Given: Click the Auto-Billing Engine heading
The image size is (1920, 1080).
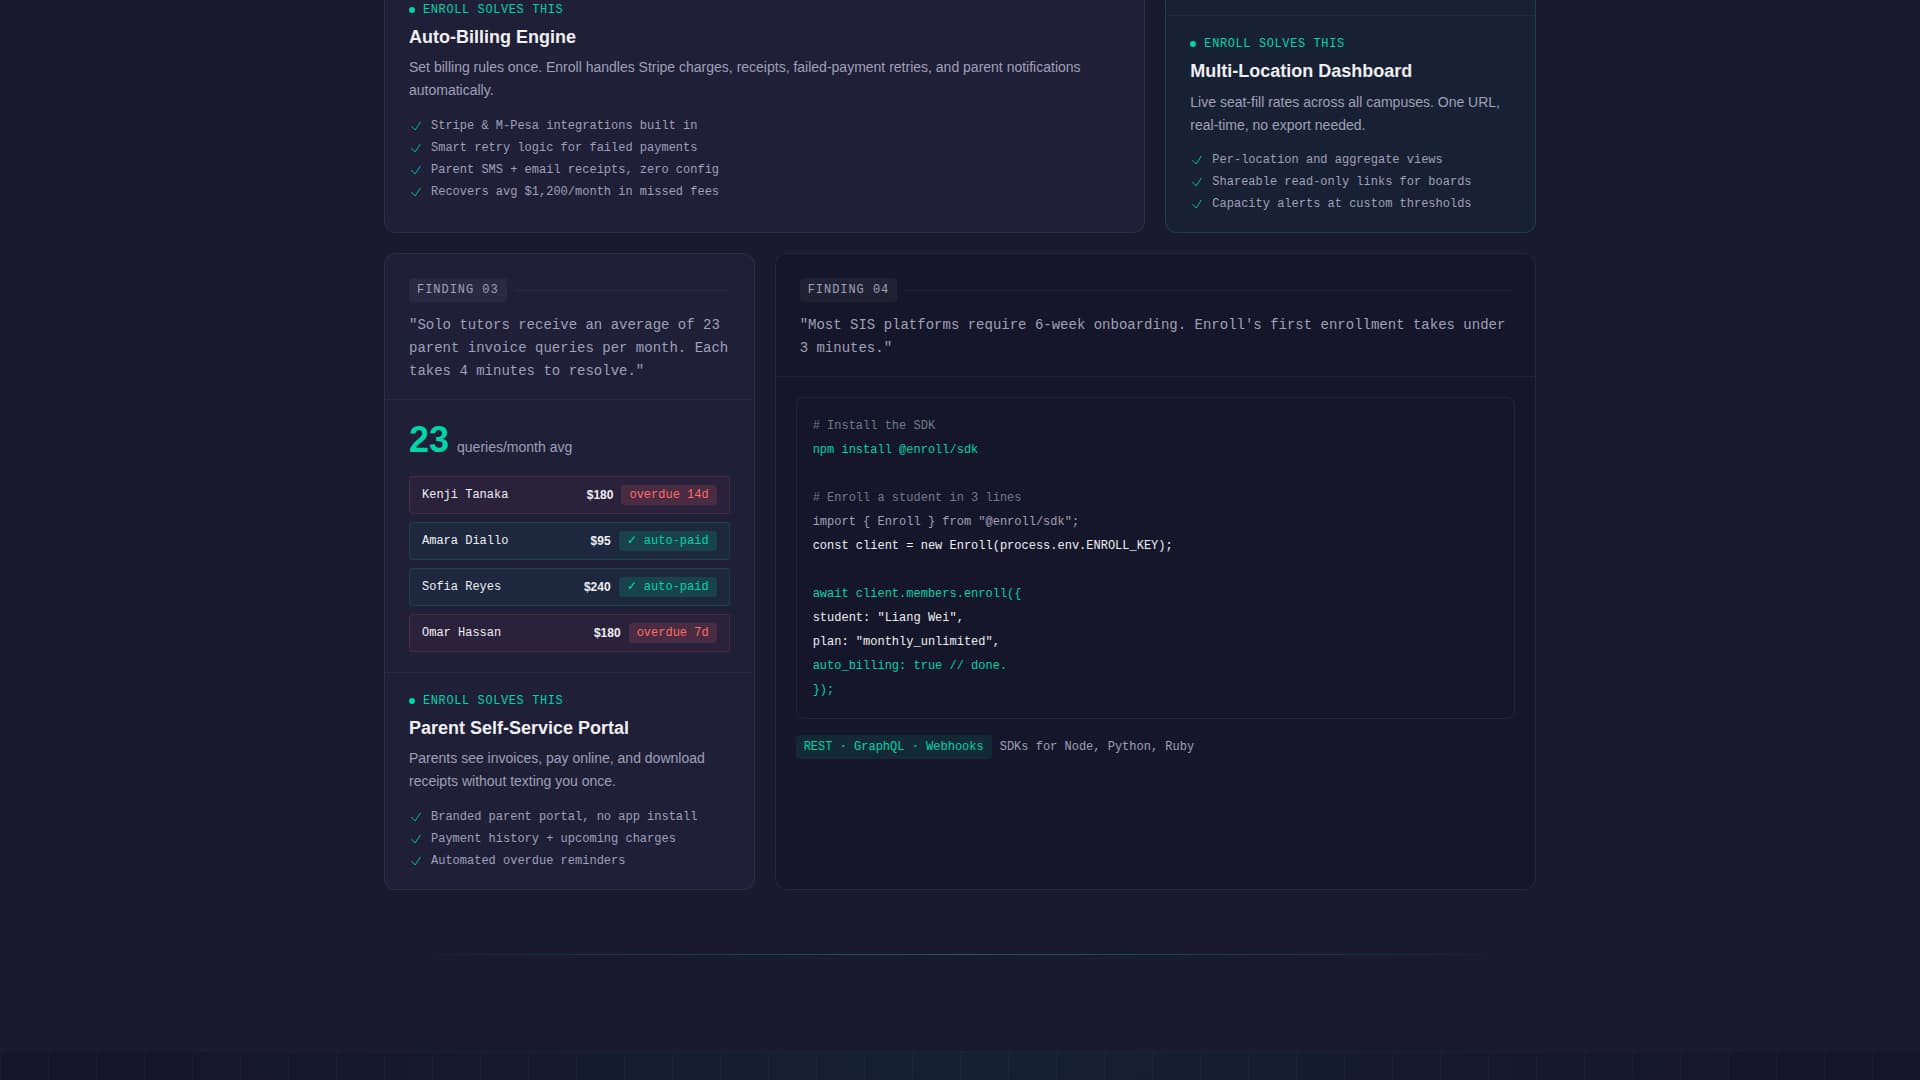Looking at the screenshot, I should [x=492, y=37].
